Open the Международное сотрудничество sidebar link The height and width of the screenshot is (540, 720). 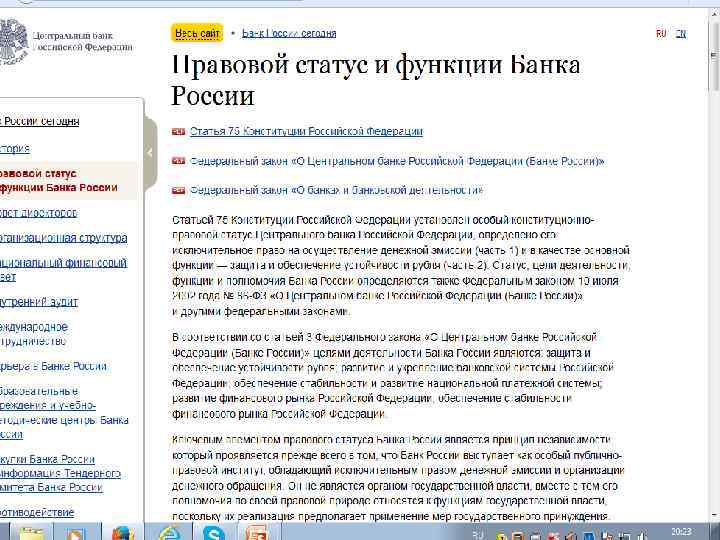tap(34, 334)
